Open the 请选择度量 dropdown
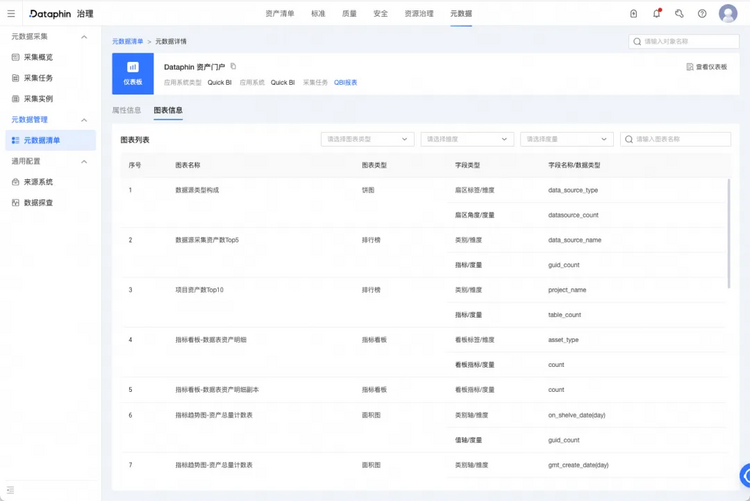Image resolution: width=750 pixels, height=501 pixels. coord(567,139)
